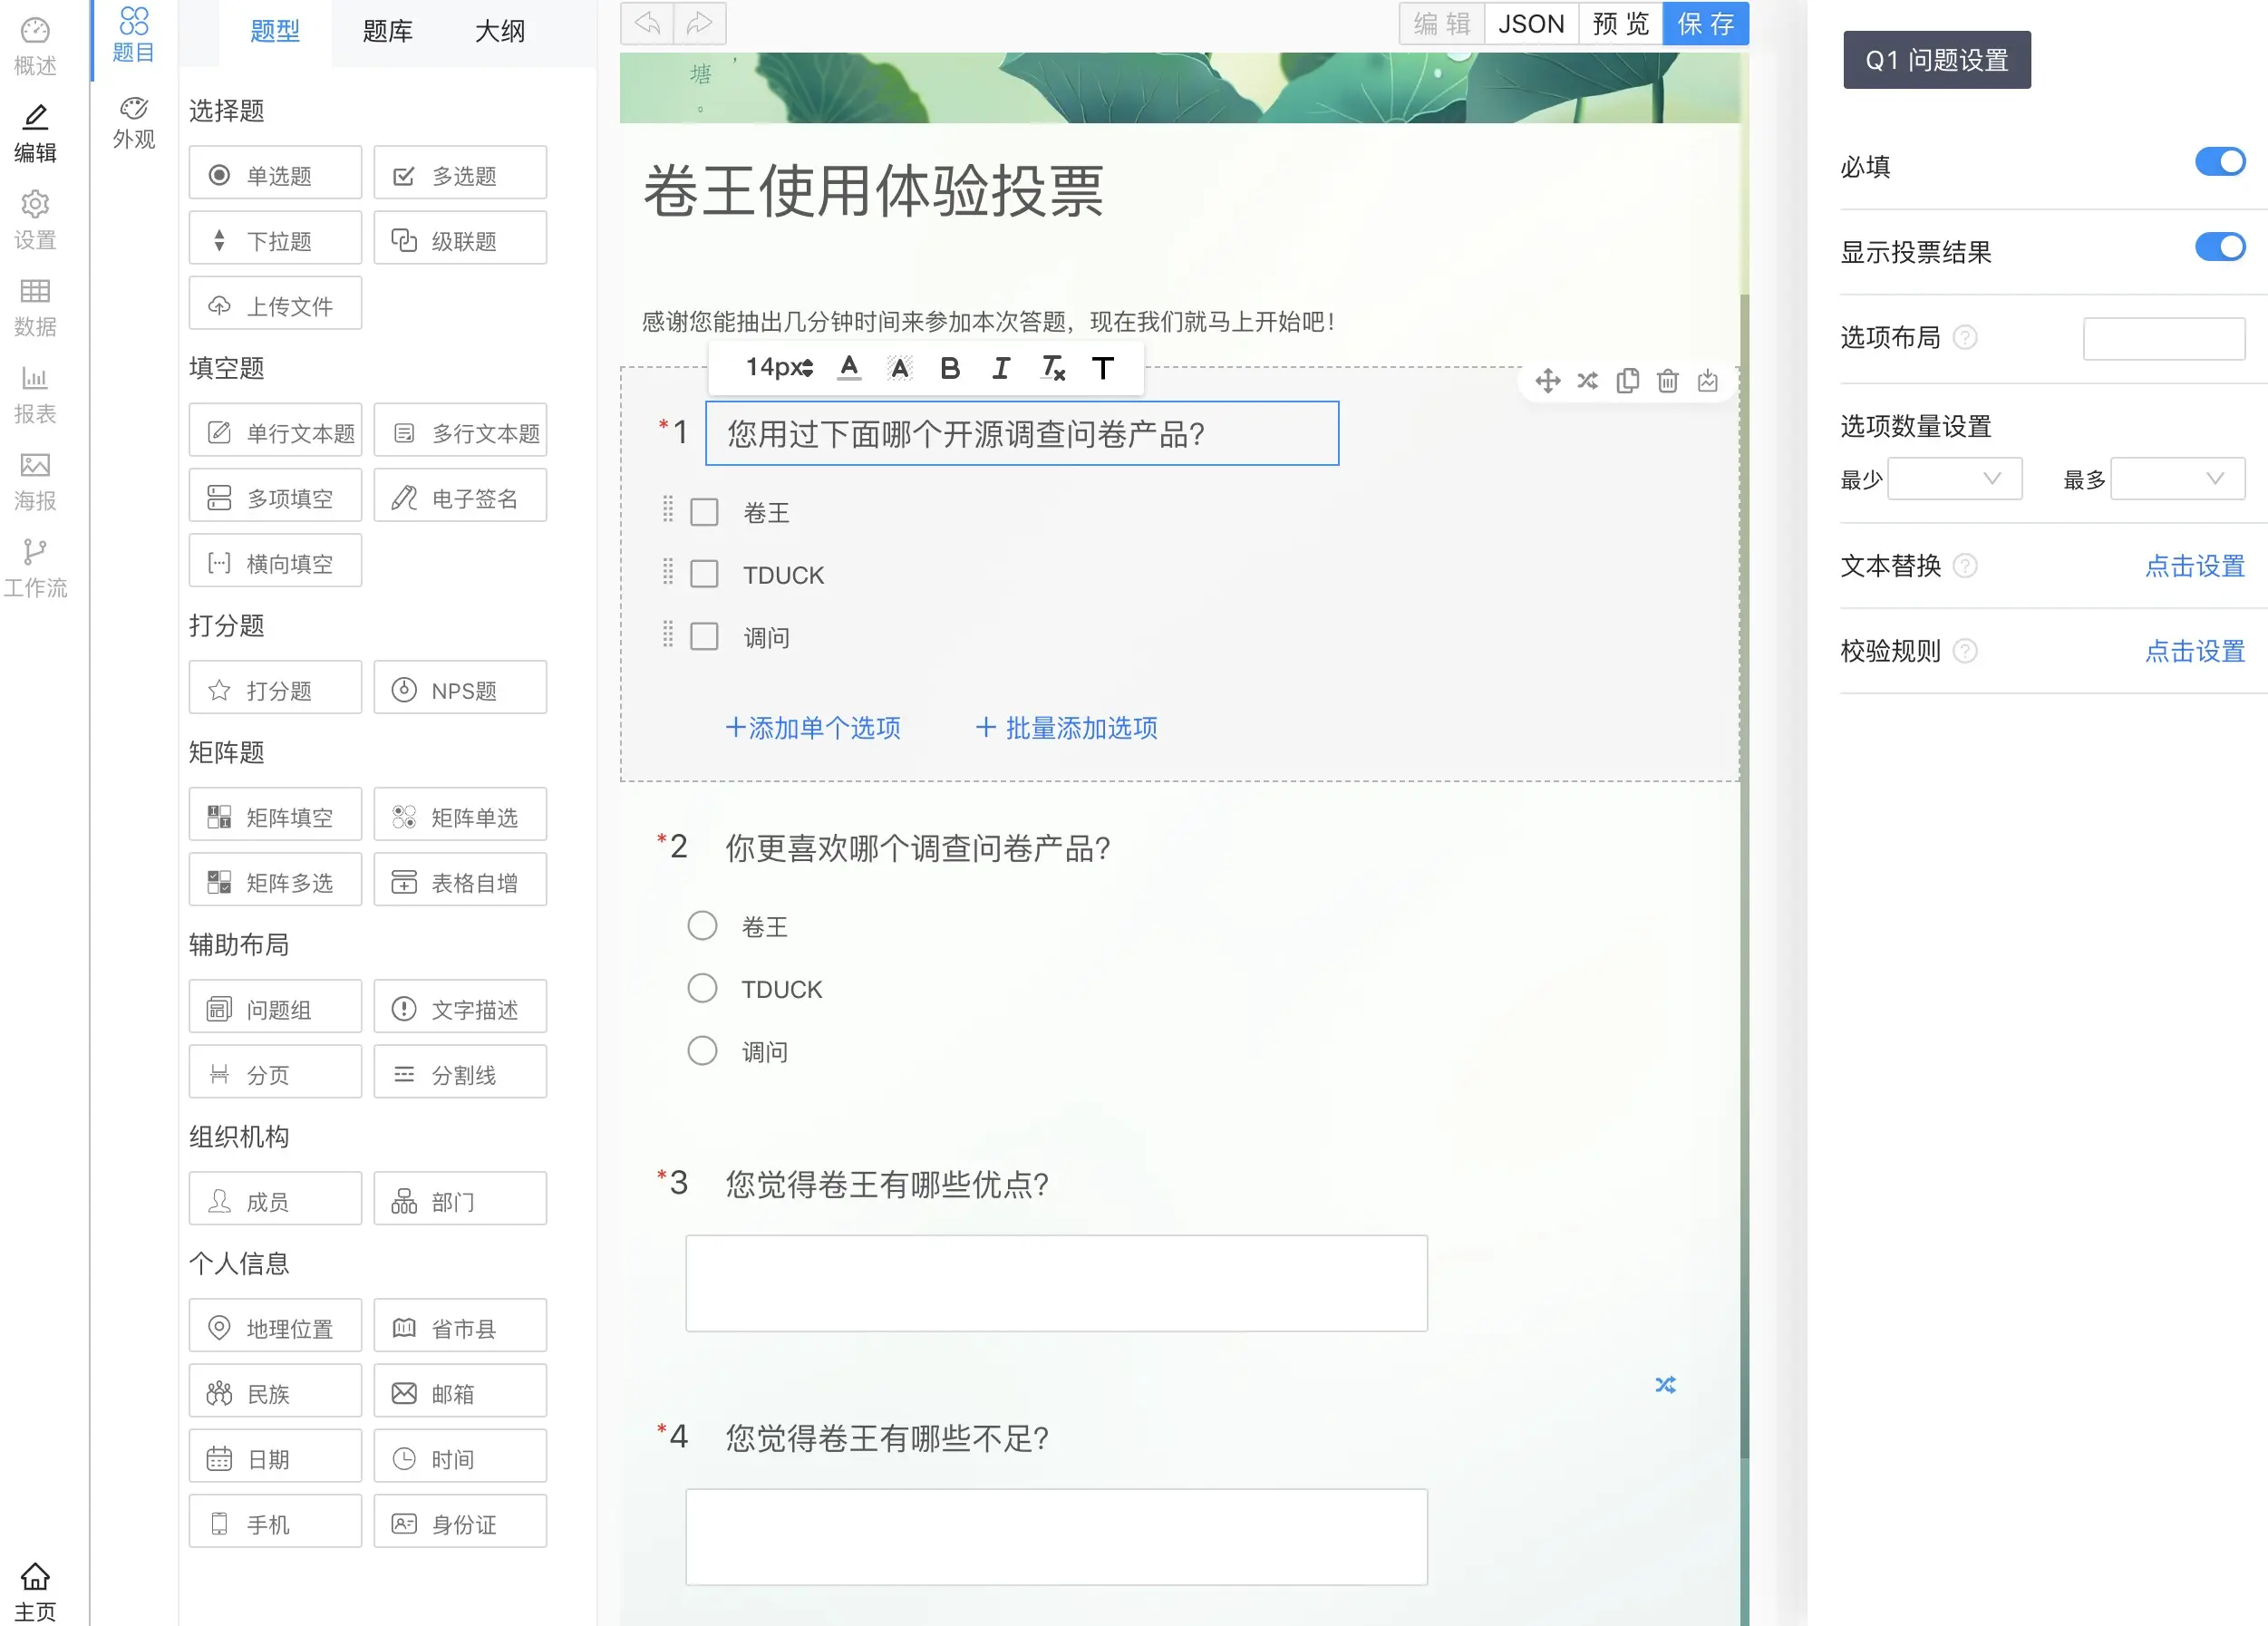Click the answer box under question 3

click(1056, 1283)
